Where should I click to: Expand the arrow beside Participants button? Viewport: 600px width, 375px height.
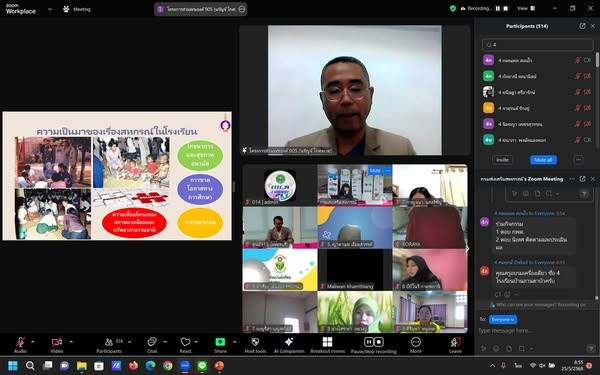(x=129, y=342)
